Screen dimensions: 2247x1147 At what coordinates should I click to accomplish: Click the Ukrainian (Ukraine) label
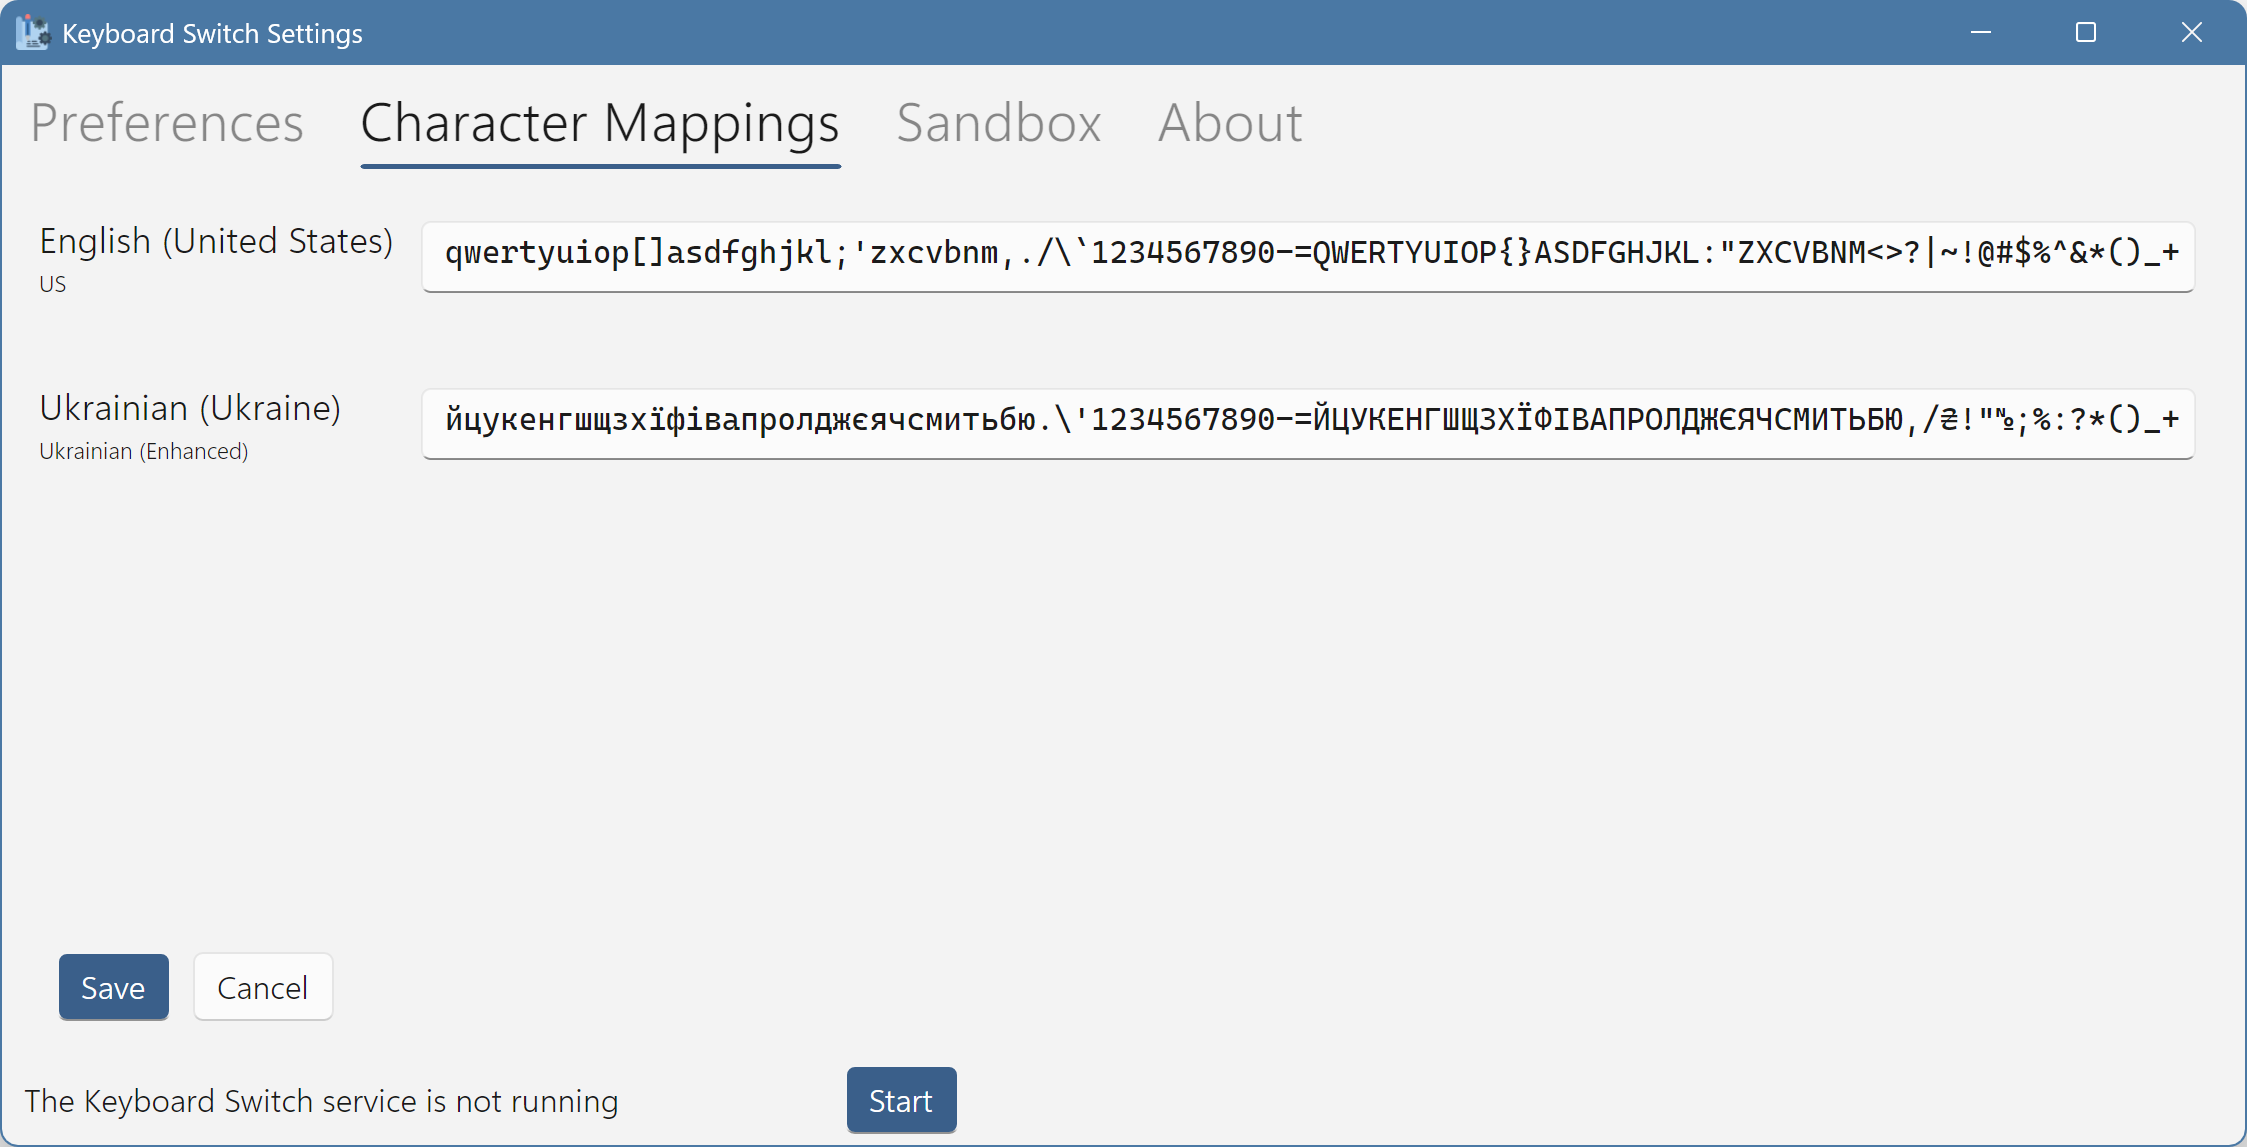(190, 408)
